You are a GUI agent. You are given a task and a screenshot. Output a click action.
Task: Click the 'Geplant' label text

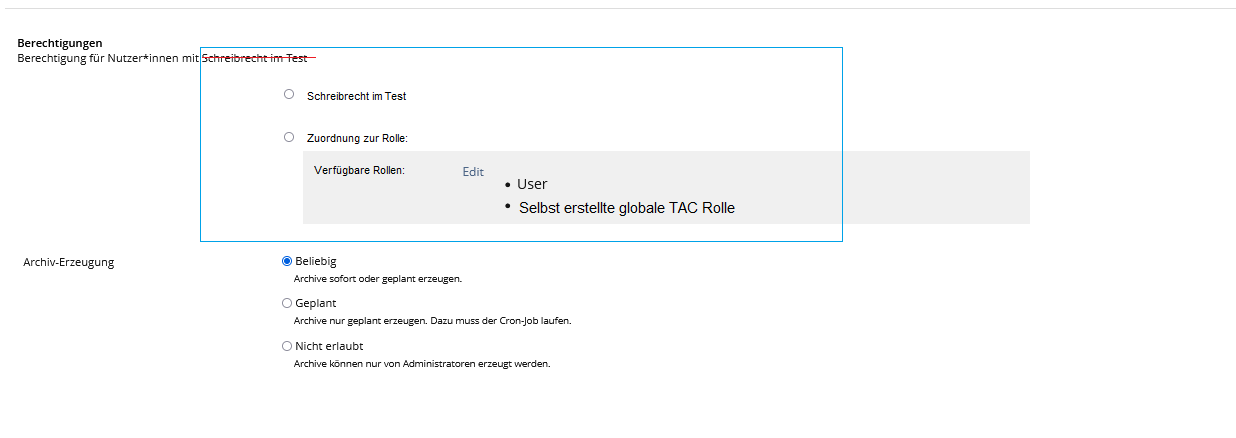(x=315, y=303)
